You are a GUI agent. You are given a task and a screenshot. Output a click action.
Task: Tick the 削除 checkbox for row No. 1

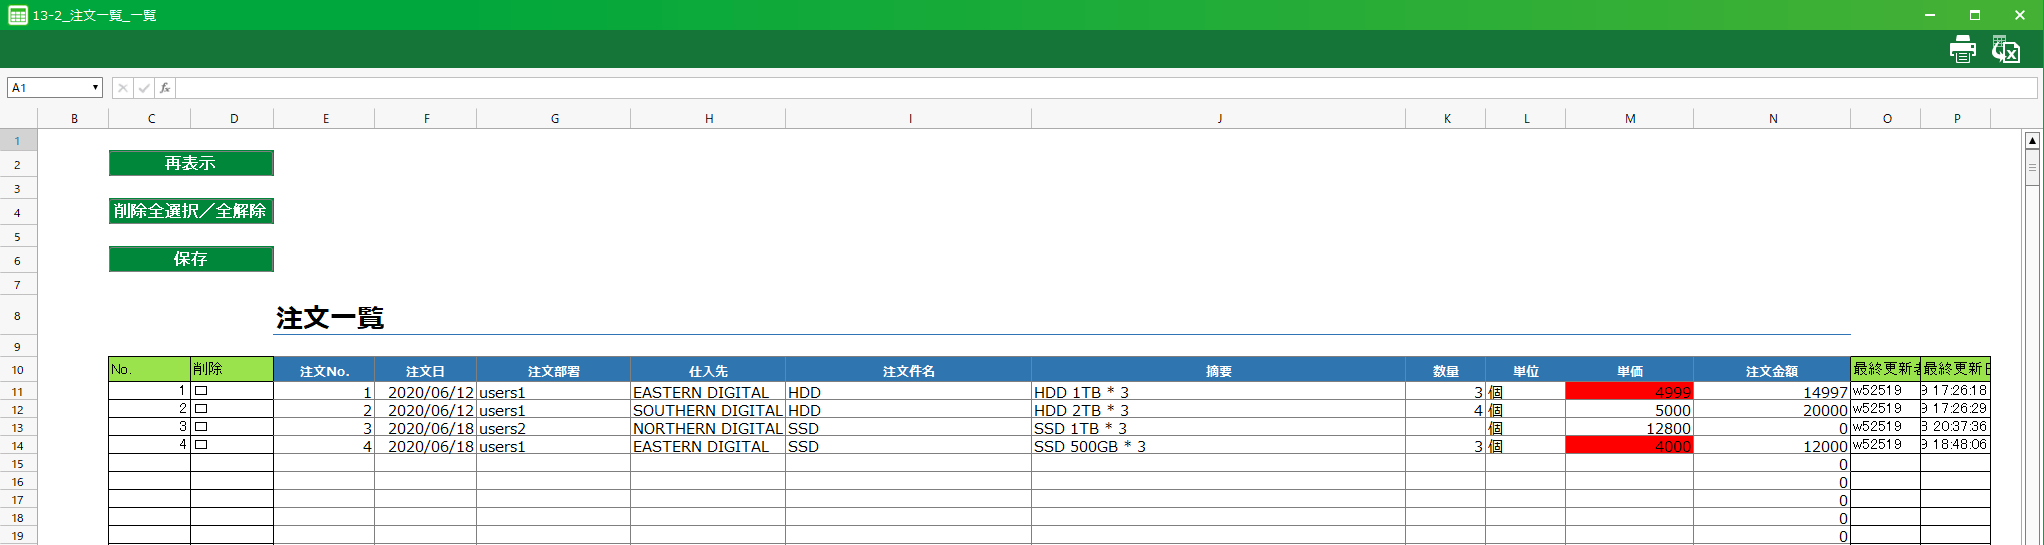(x=201, y=391)
